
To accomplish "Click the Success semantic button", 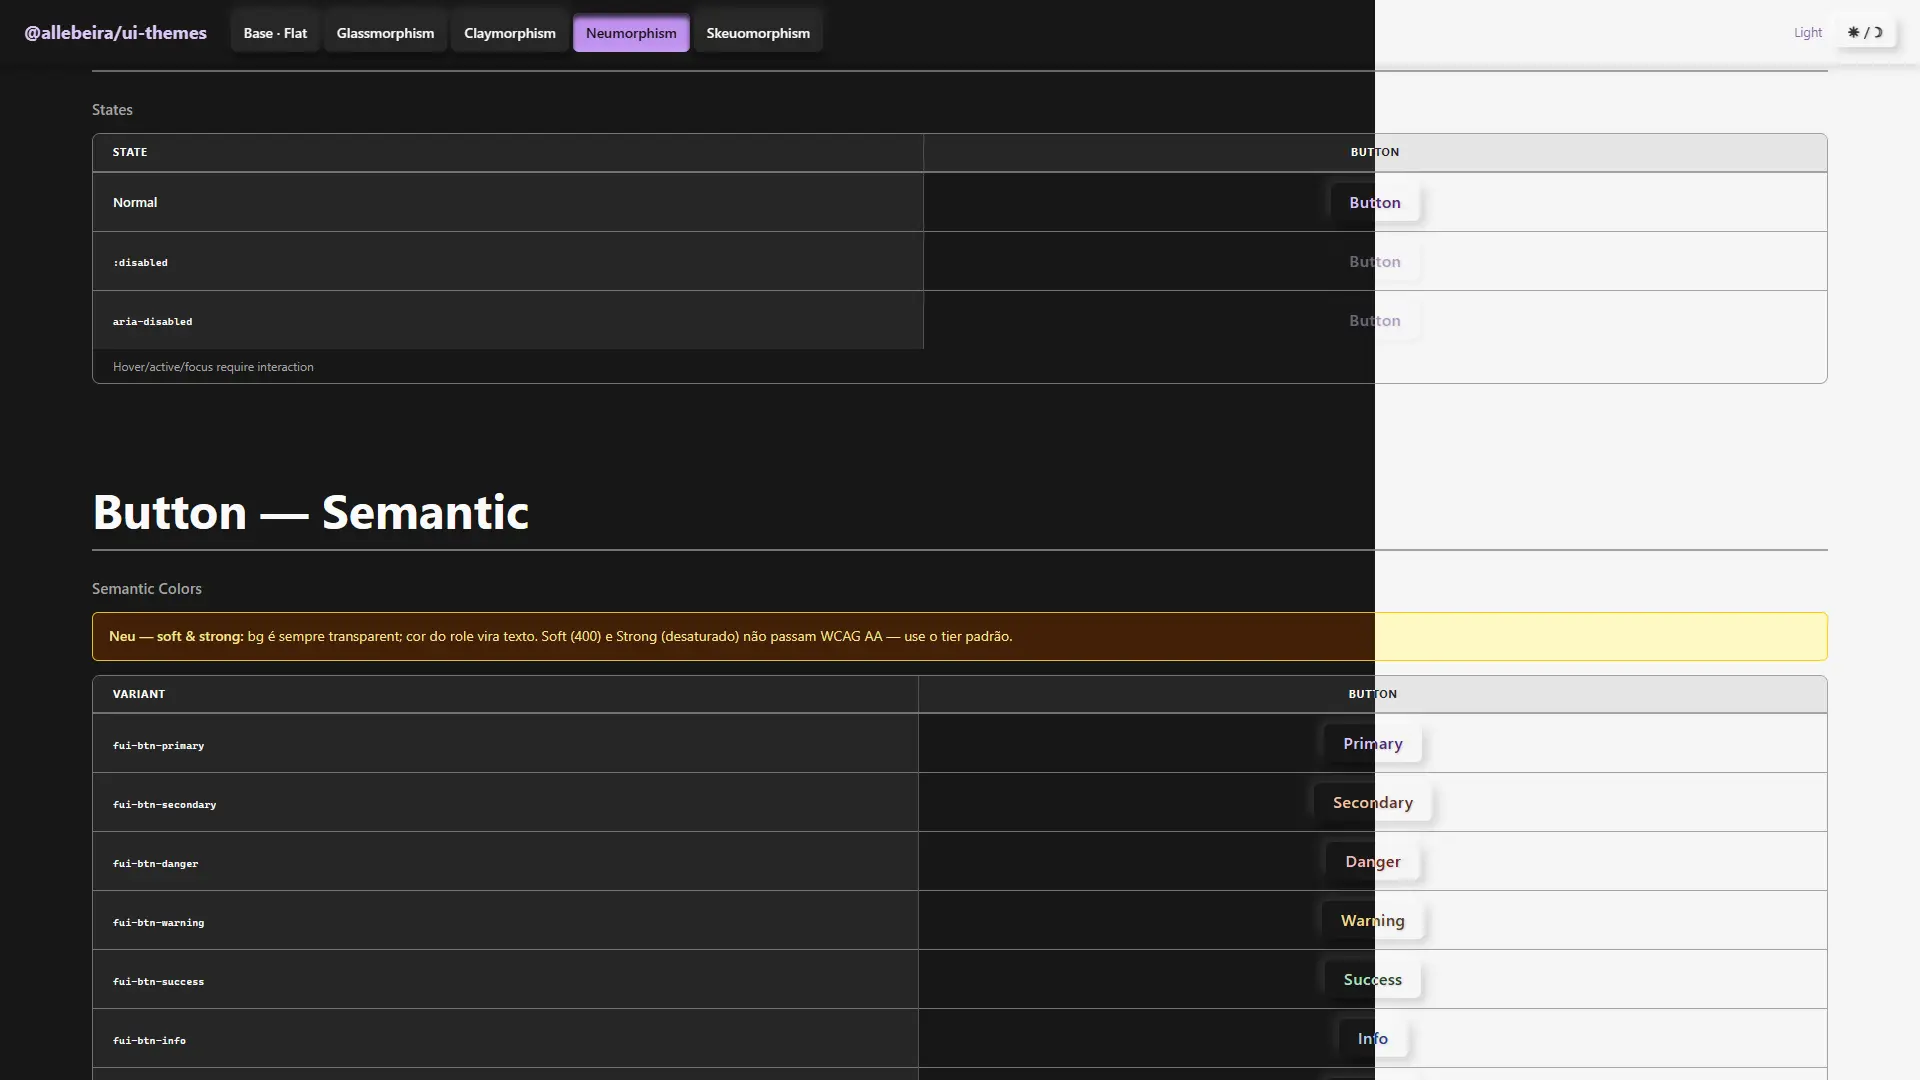I will point(1373,979).
